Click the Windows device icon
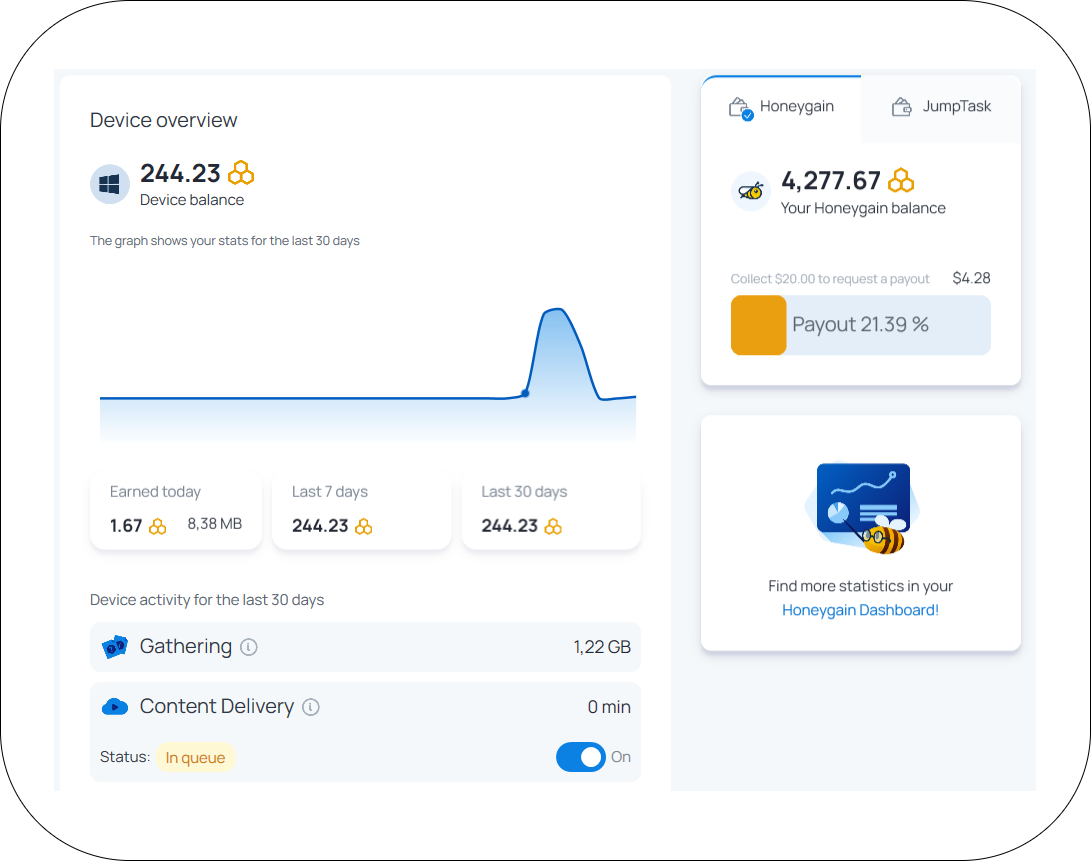Image resolution: width=1092 pixels, height=861 pixels. click(110, 185)
